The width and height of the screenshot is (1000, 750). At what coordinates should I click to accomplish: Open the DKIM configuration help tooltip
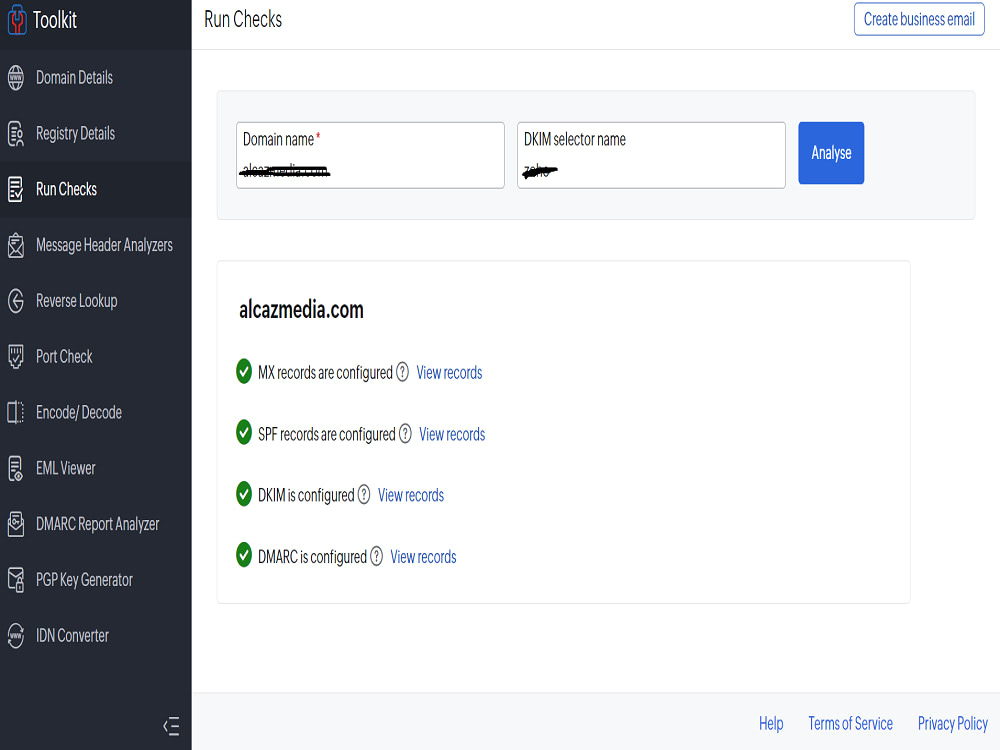point(364,495)
